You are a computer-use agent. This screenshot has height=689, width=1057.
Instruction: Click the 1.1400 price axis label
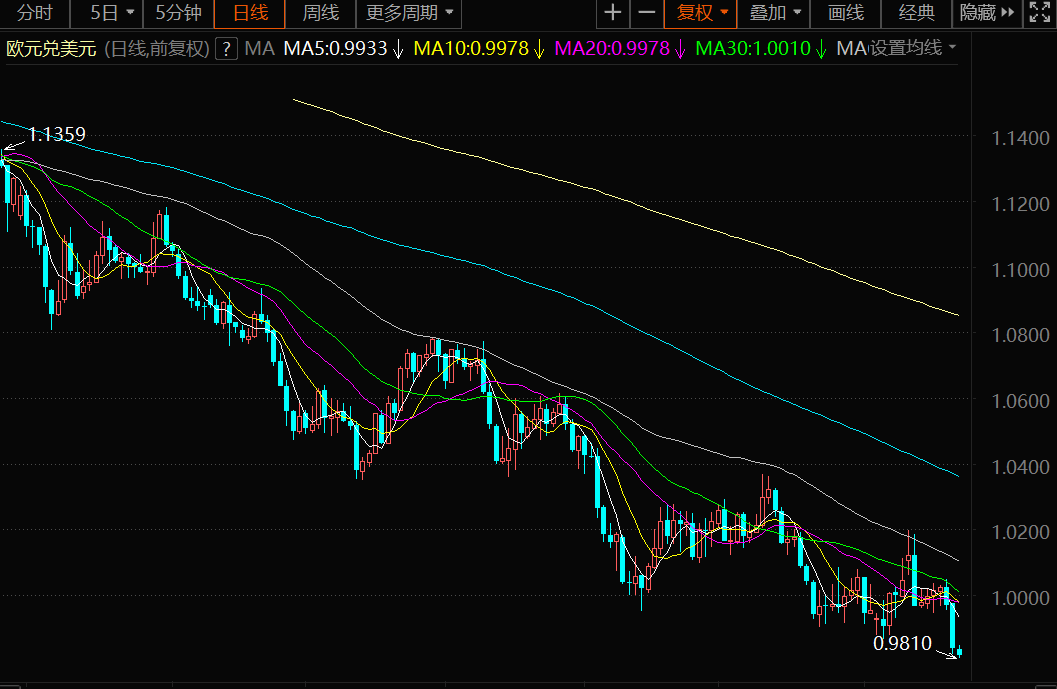(x=1020, y=138)
